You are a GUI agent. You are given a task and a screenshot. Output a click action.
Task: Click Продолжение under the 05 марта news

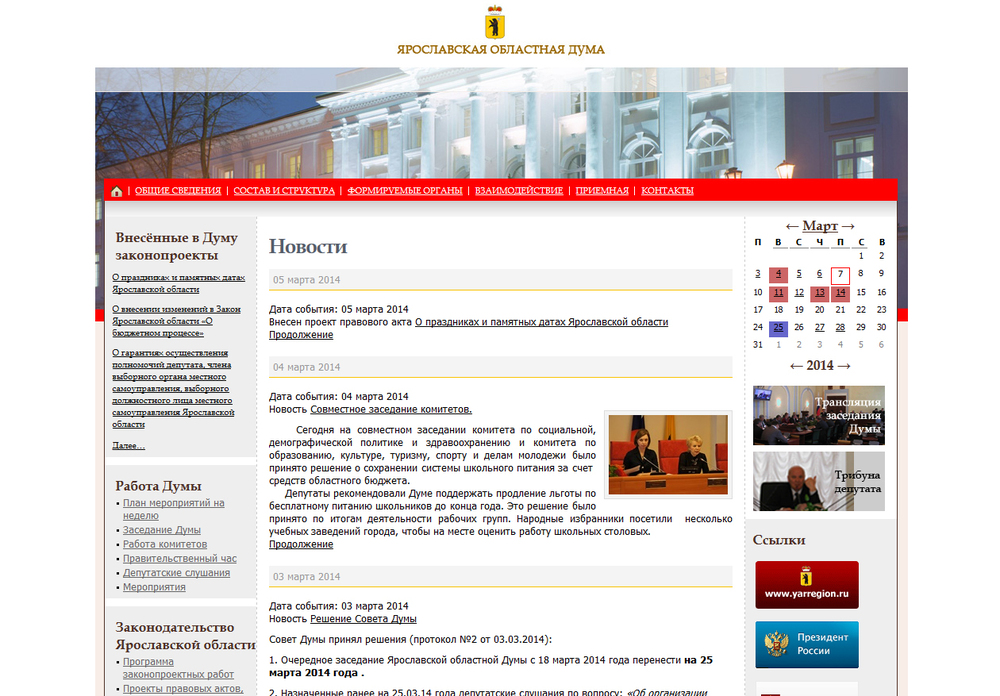[x=301, y=335]
